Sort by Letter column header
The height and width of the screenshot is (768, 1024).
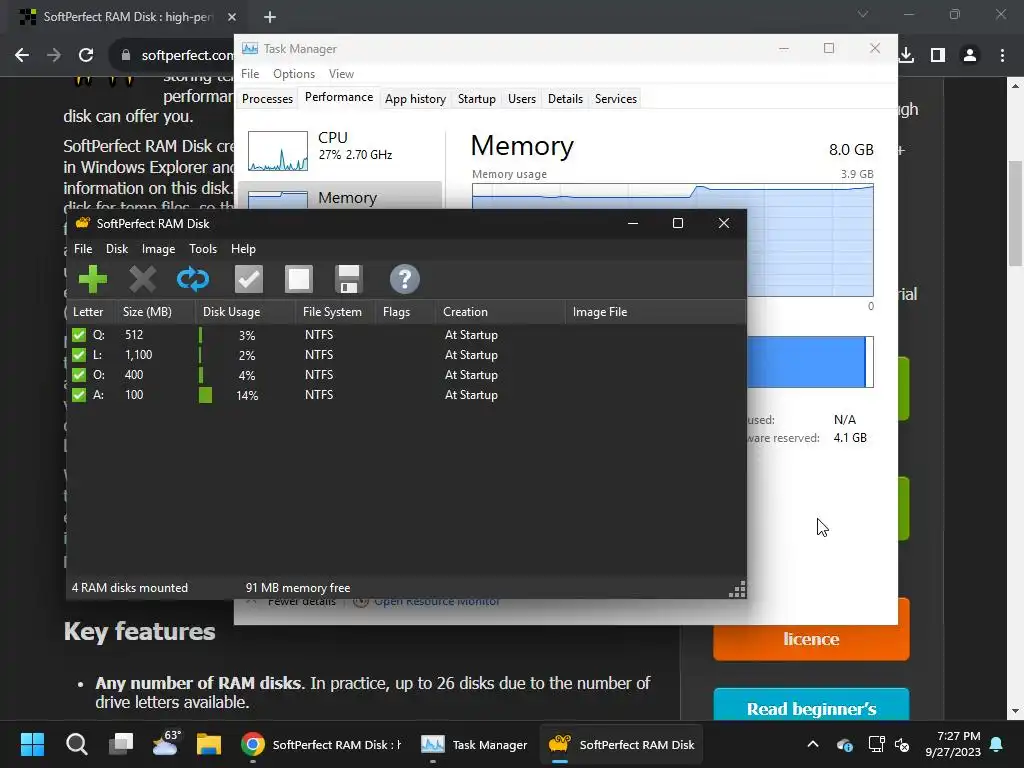tap(91, 312)
